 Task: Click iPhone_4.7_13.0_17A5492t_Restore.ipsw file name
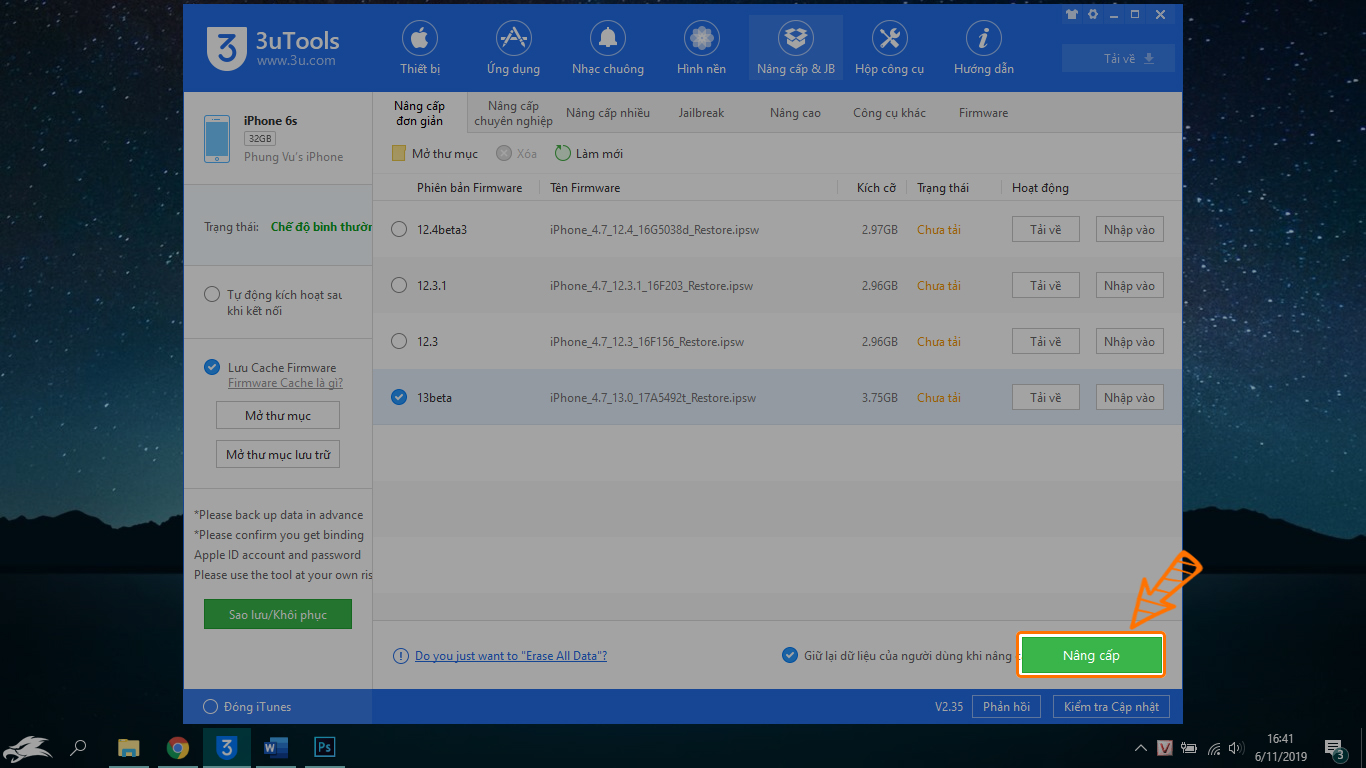point(653,398)
